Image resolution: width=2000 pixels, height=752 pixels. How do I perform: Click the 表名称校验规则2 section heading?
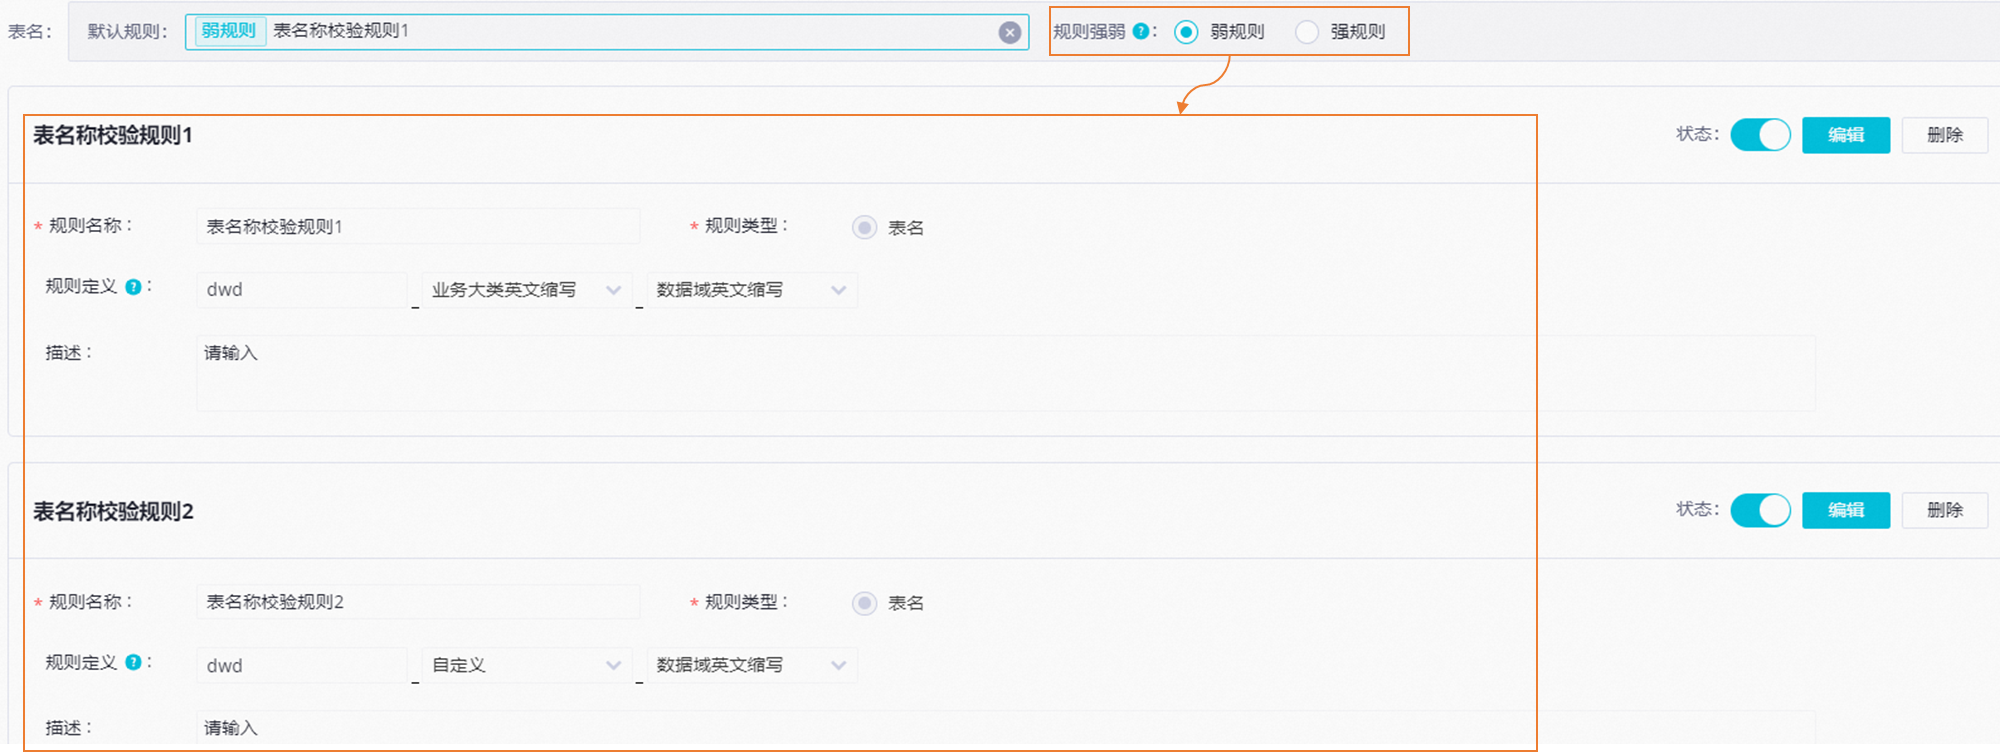[114, 511]
